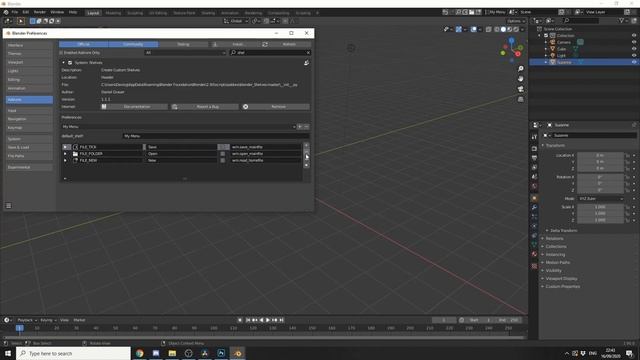Open the Object properties orange square tab
Screen dimensions: 640x360
pos(534,198)
